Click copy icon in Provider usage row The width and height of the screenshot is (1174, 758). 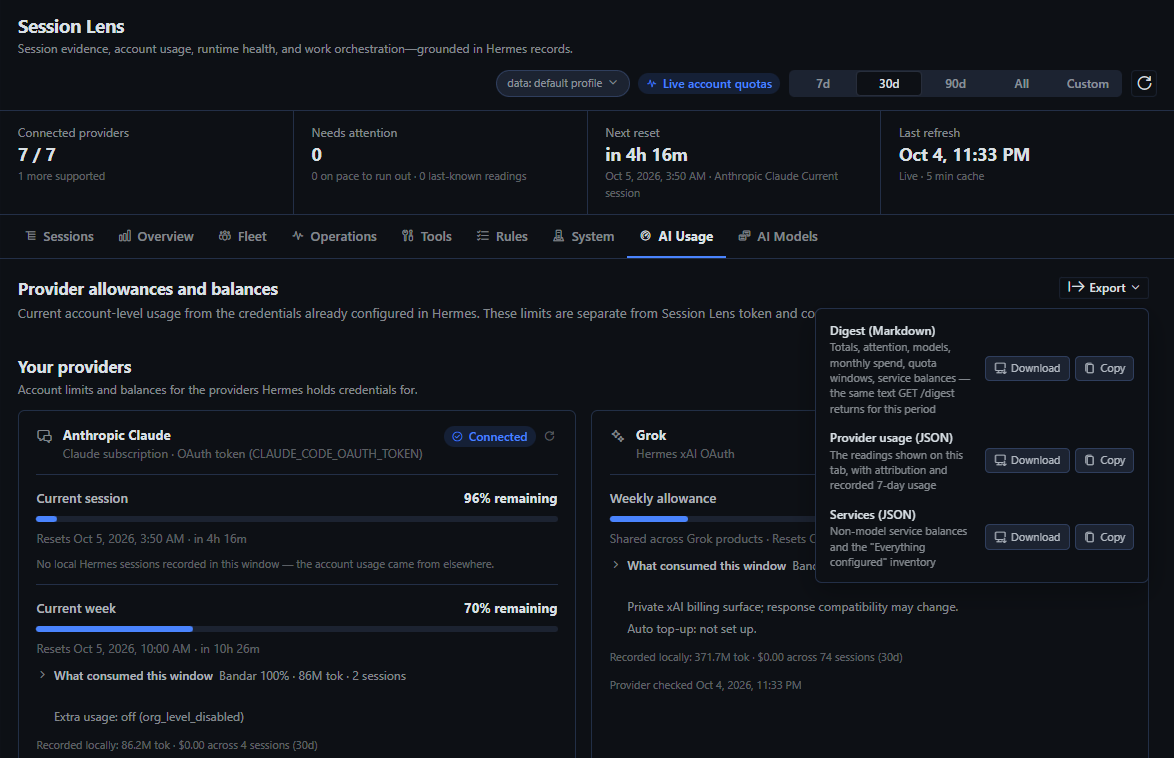pos(1089,461)
